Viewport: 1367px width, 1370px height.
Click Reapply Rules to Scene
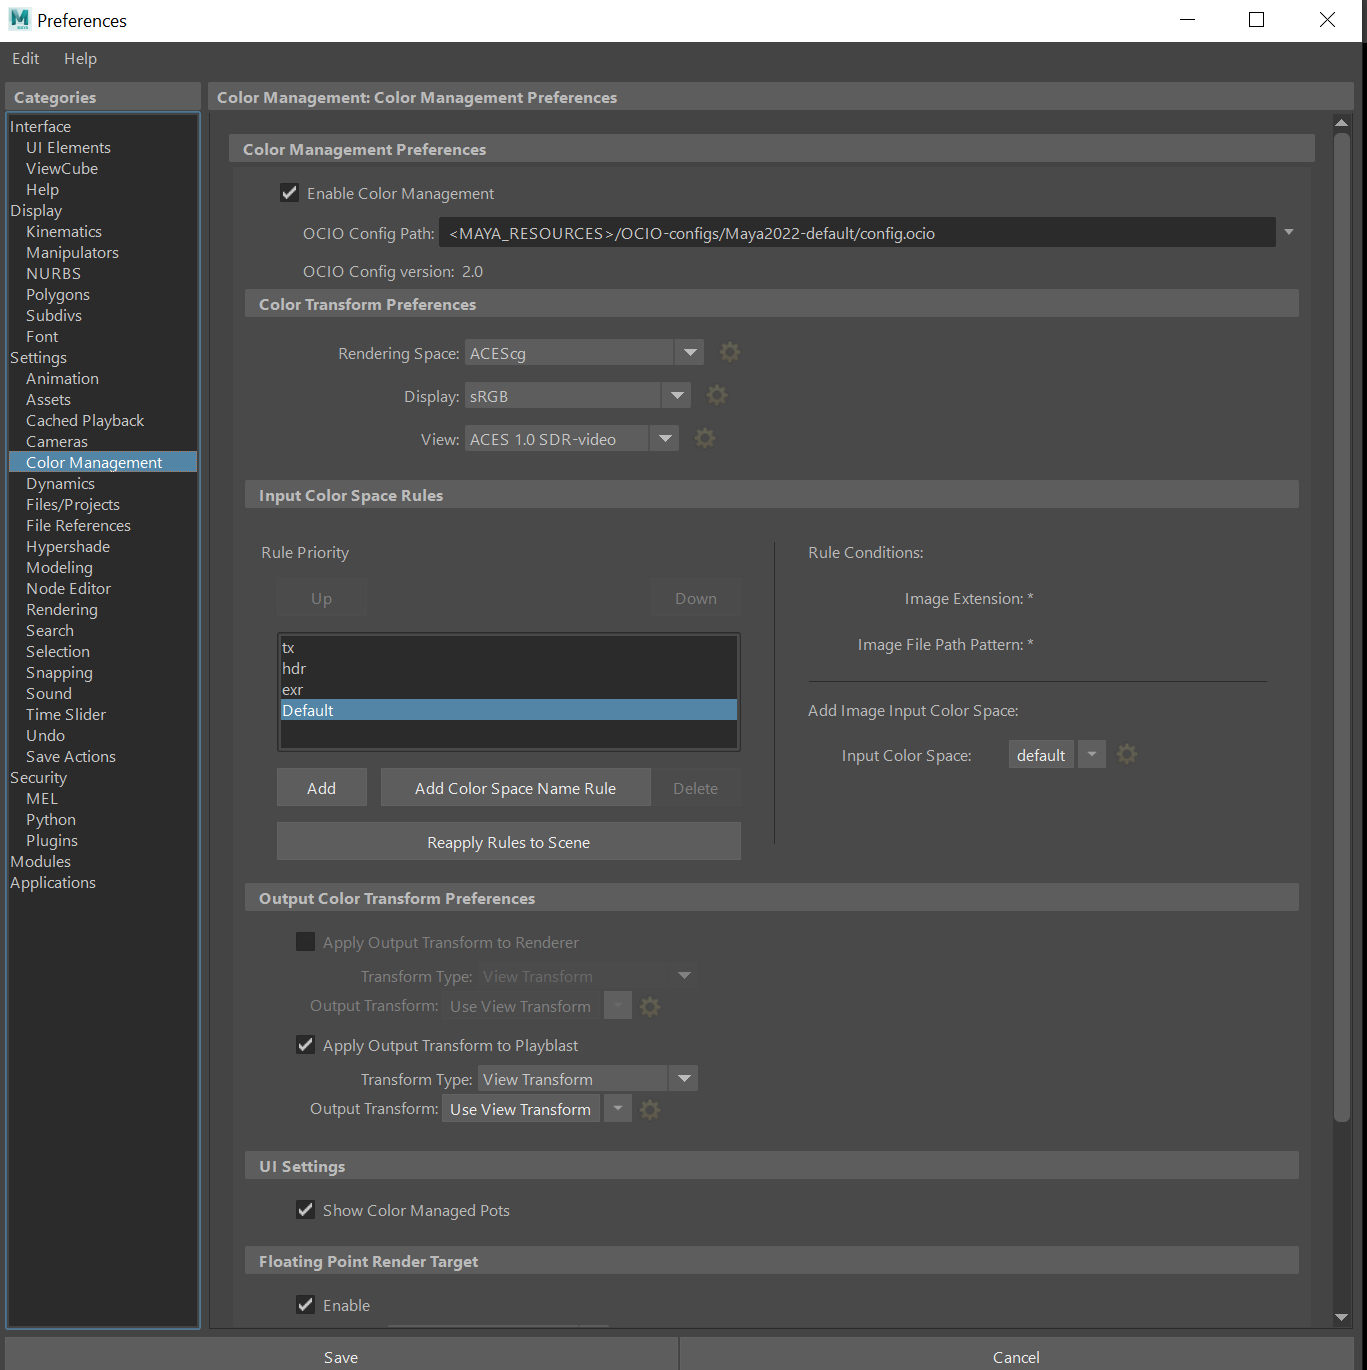509,842
